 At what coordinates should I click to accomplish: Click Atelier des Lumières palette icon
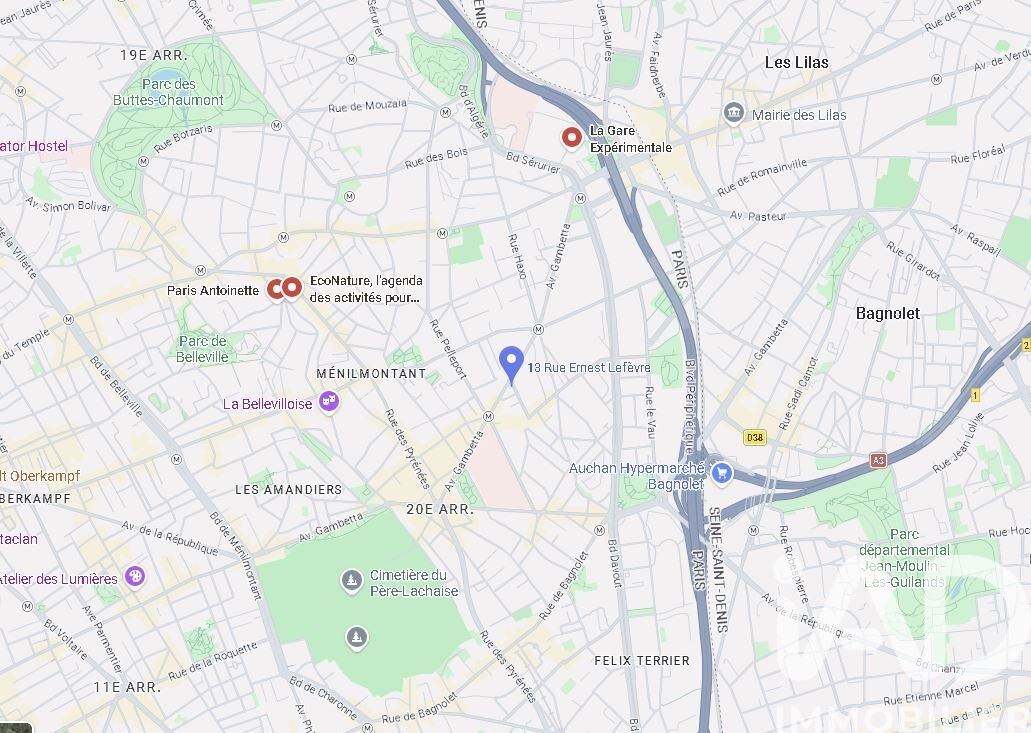[x=135, y=577]
